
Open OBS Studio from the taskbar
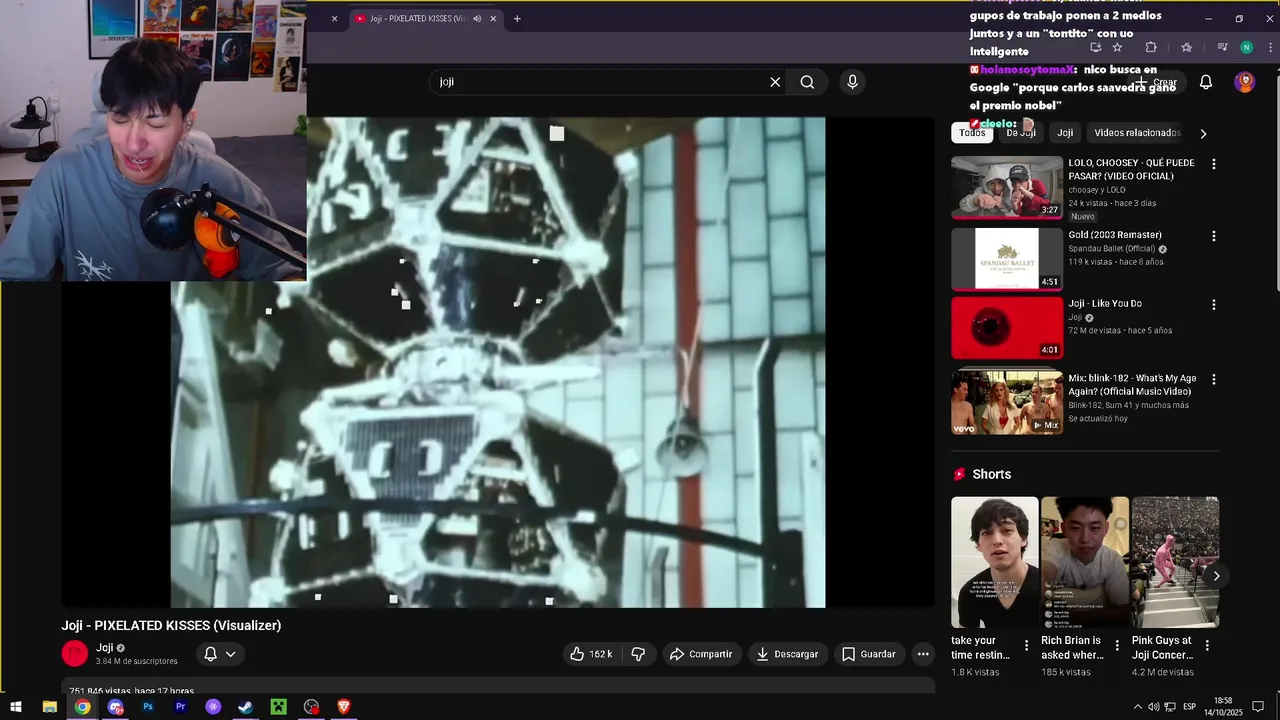click(x=312, y=707)
